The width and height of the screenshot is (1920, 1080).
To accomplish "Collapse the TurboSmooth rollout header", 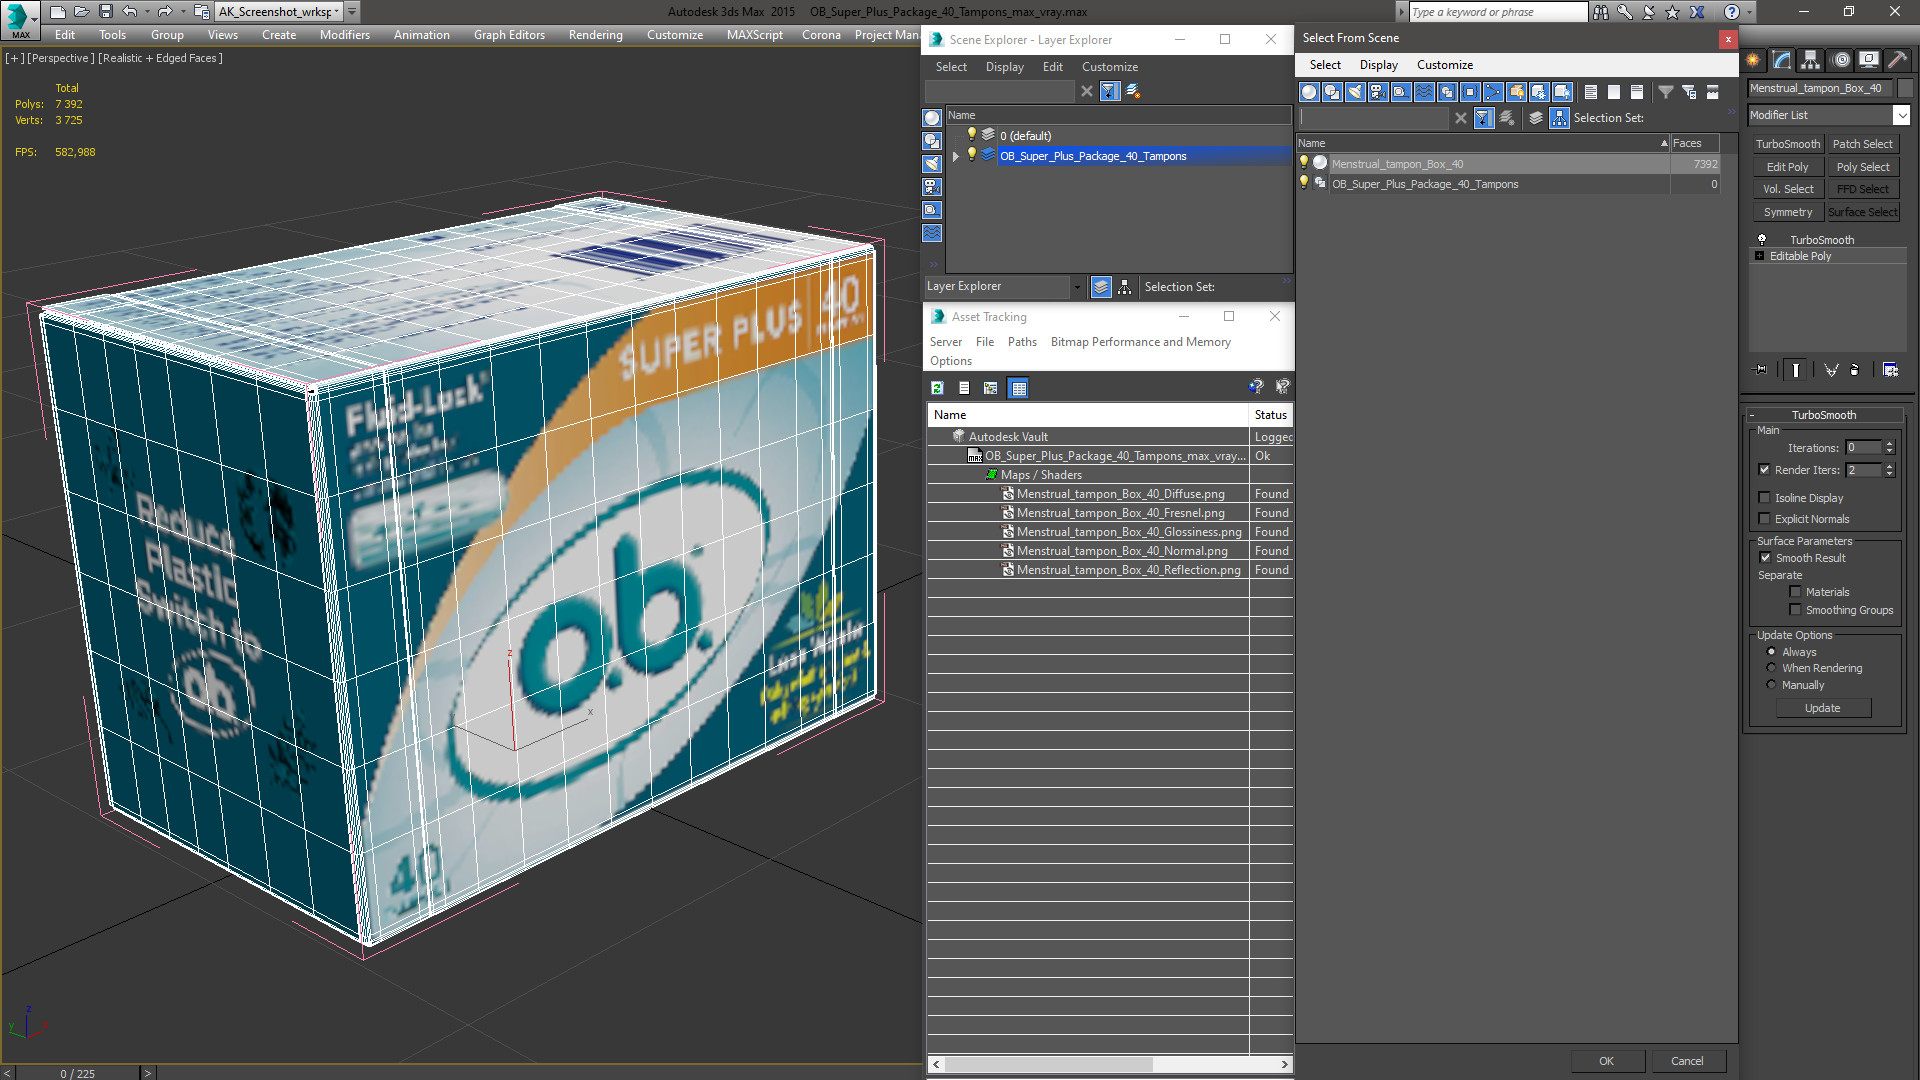I will 1823,415.
